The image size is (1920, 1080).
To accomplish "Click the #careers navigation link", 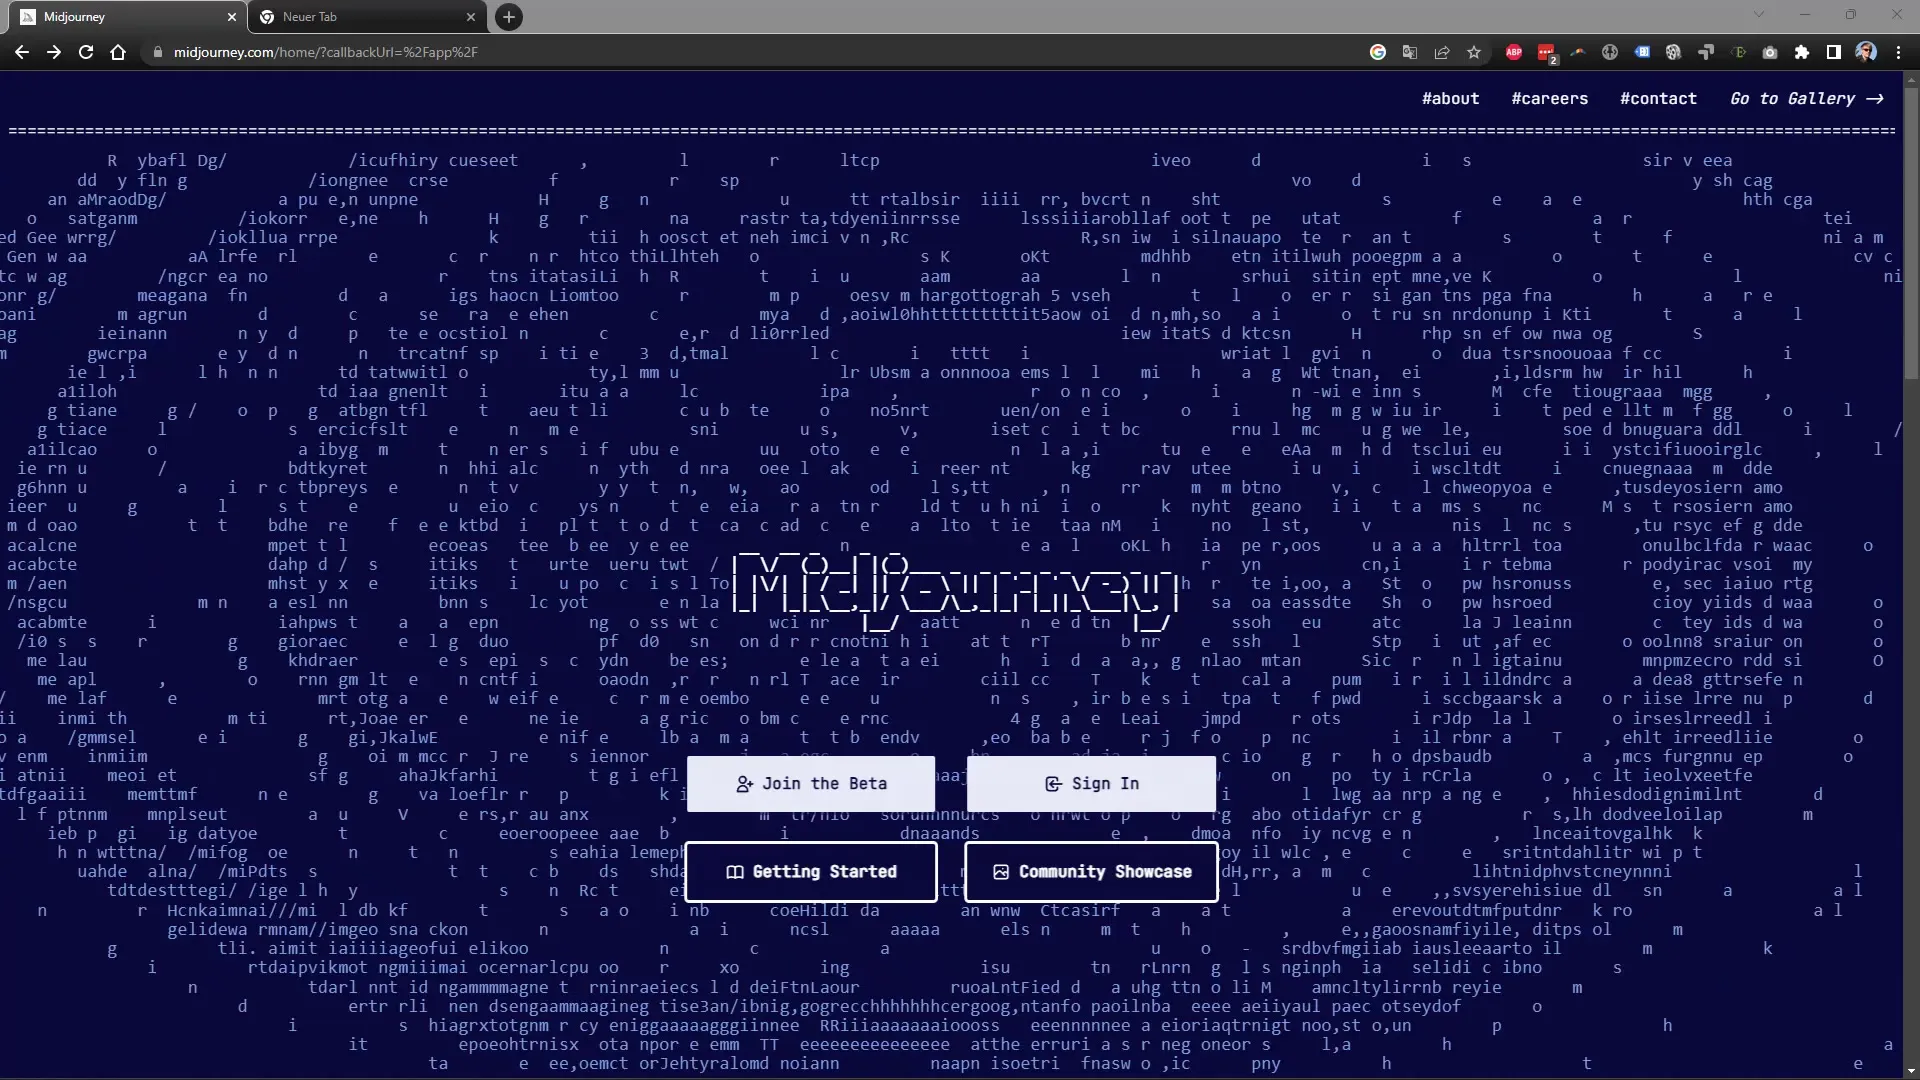I will click(1549, 98).
